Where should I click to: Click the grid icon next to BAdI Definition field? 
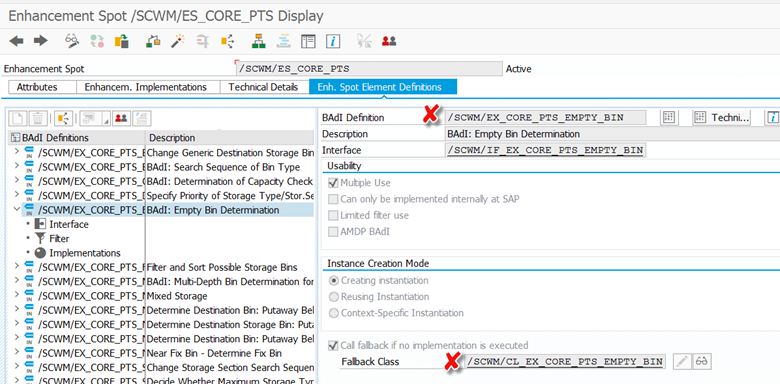click(669, 117)
